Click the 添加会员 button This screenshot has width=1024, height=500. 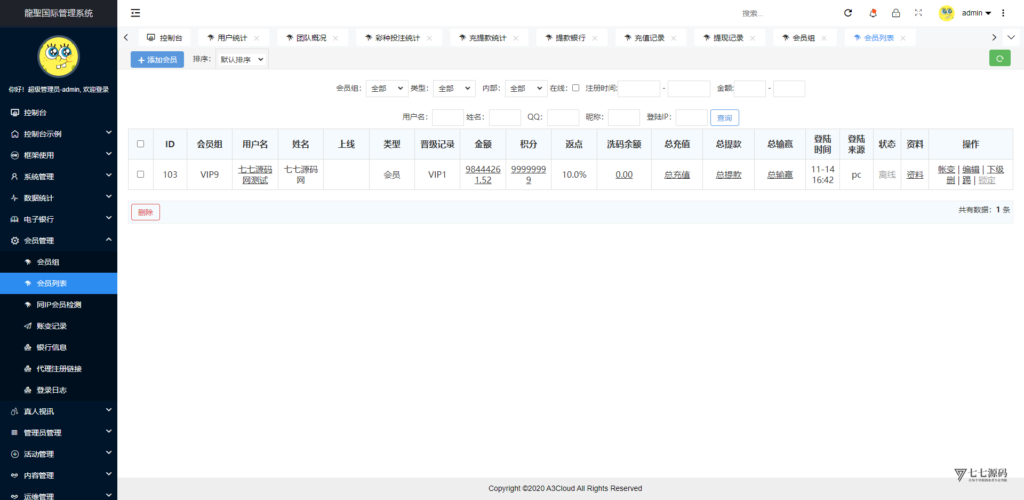point(157,59)
